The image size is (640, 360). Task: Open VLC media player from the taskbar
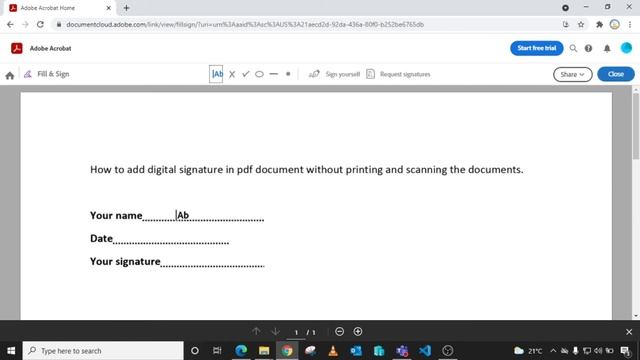click(x=333, y=351)
